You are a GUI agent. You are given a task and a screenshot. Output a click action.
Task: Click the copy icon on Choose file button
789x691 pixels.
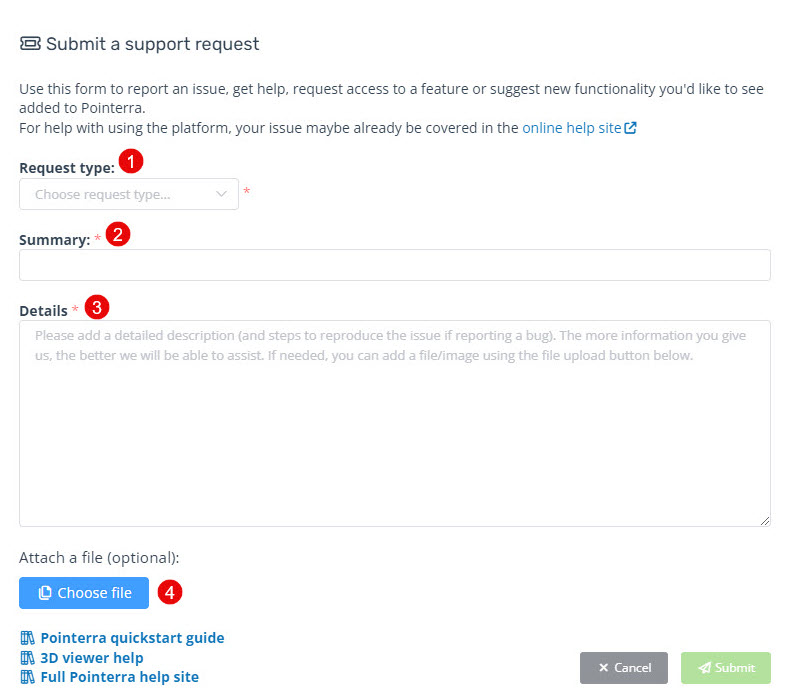point(45,593)
